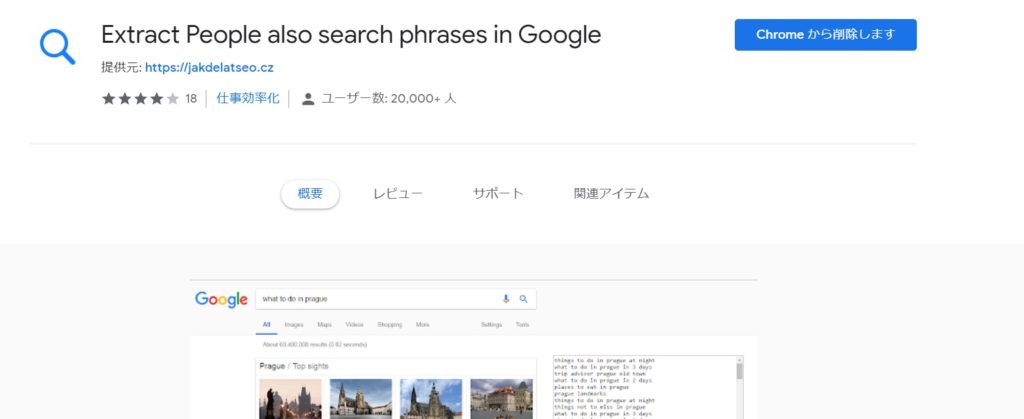Click 'prague landmarks' phrase in list
This screenshot has width=1024, height=419.
click(x=581, y=394)
